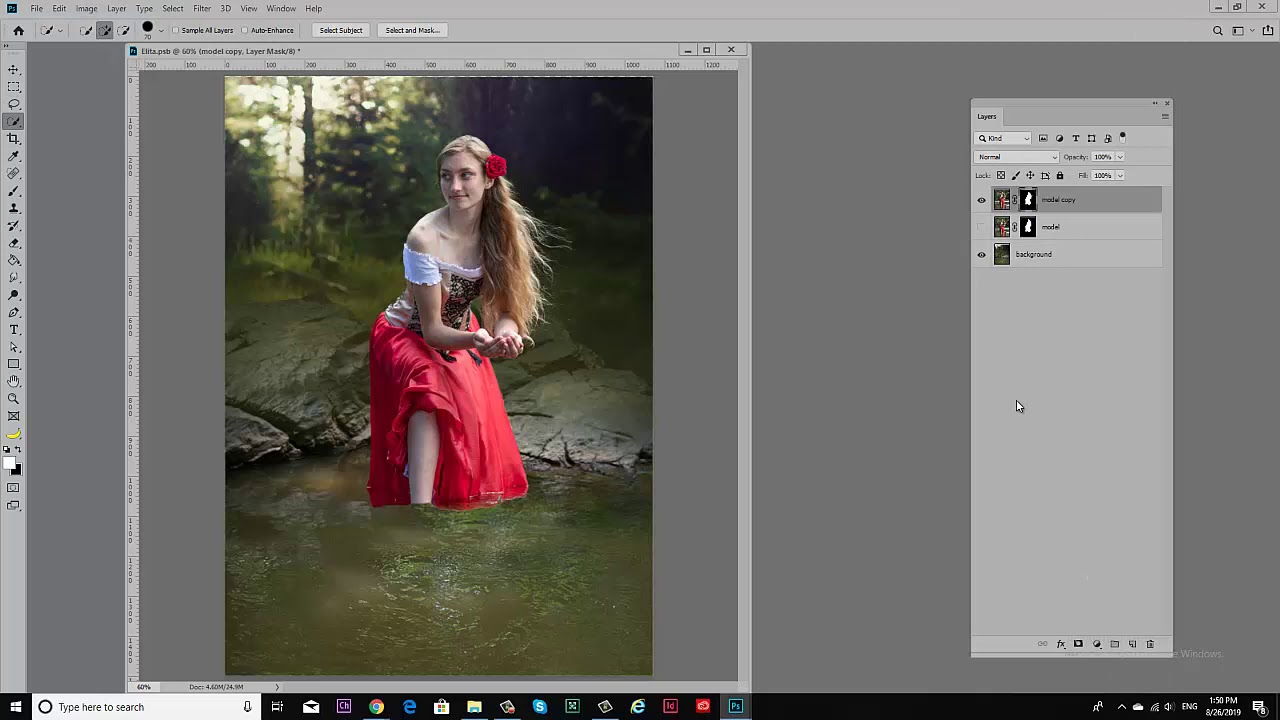Open the Kind filter dropdown
The height and width of the screenshot is (720, 1280).
pos(1004,138)
